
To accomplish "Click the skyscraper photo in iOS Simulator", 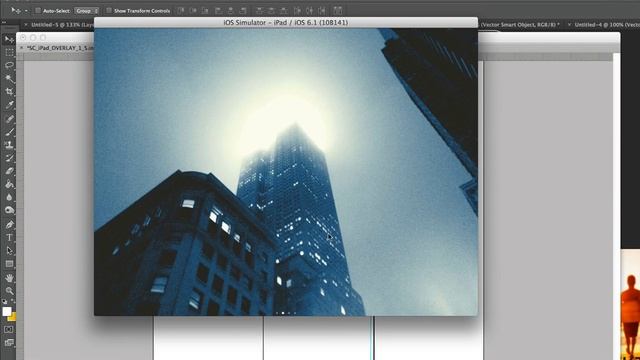I will click(286, 172).
